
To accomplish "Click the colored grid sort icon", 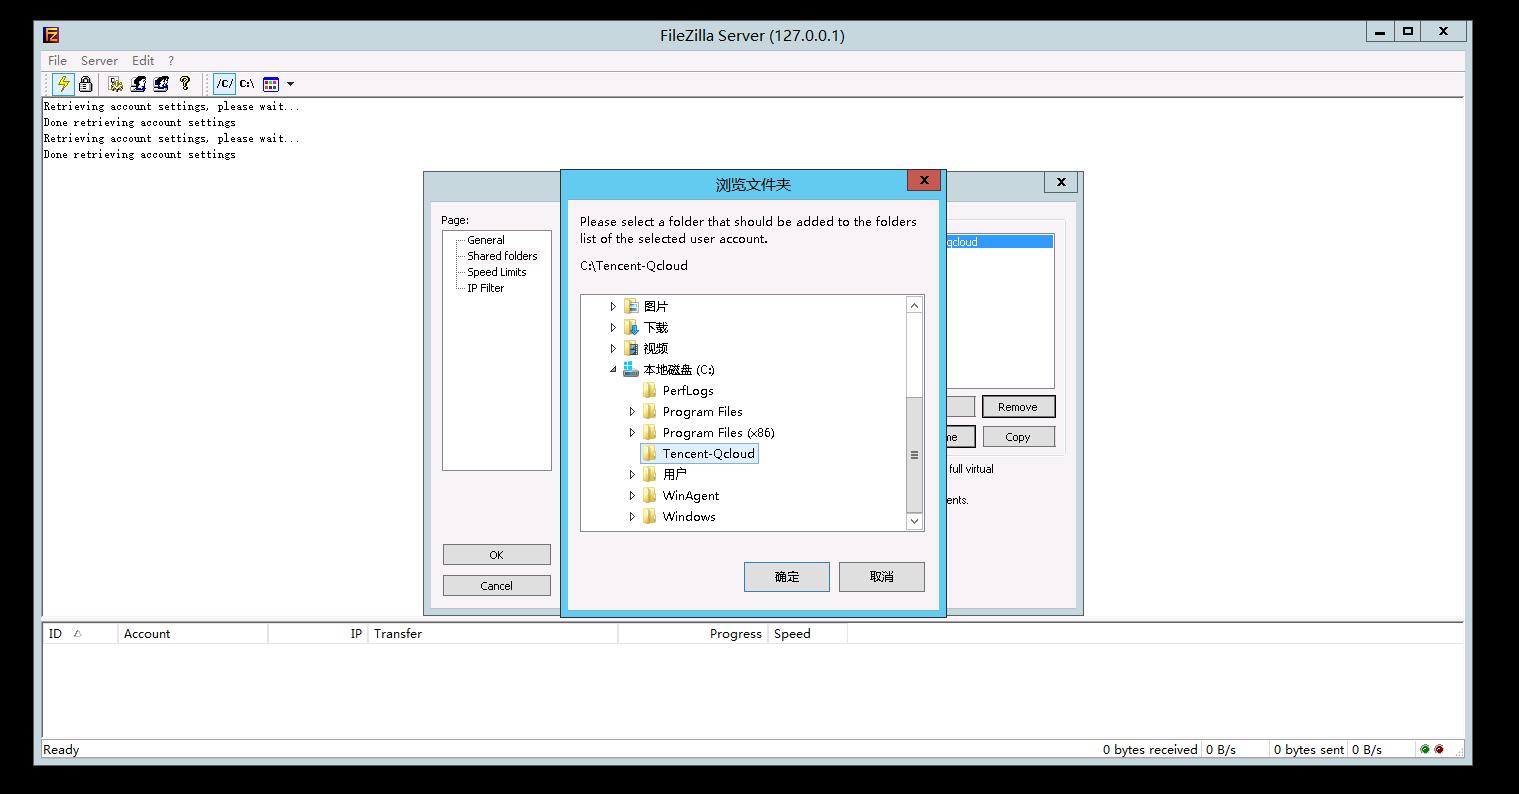I will tap(271, 84).
